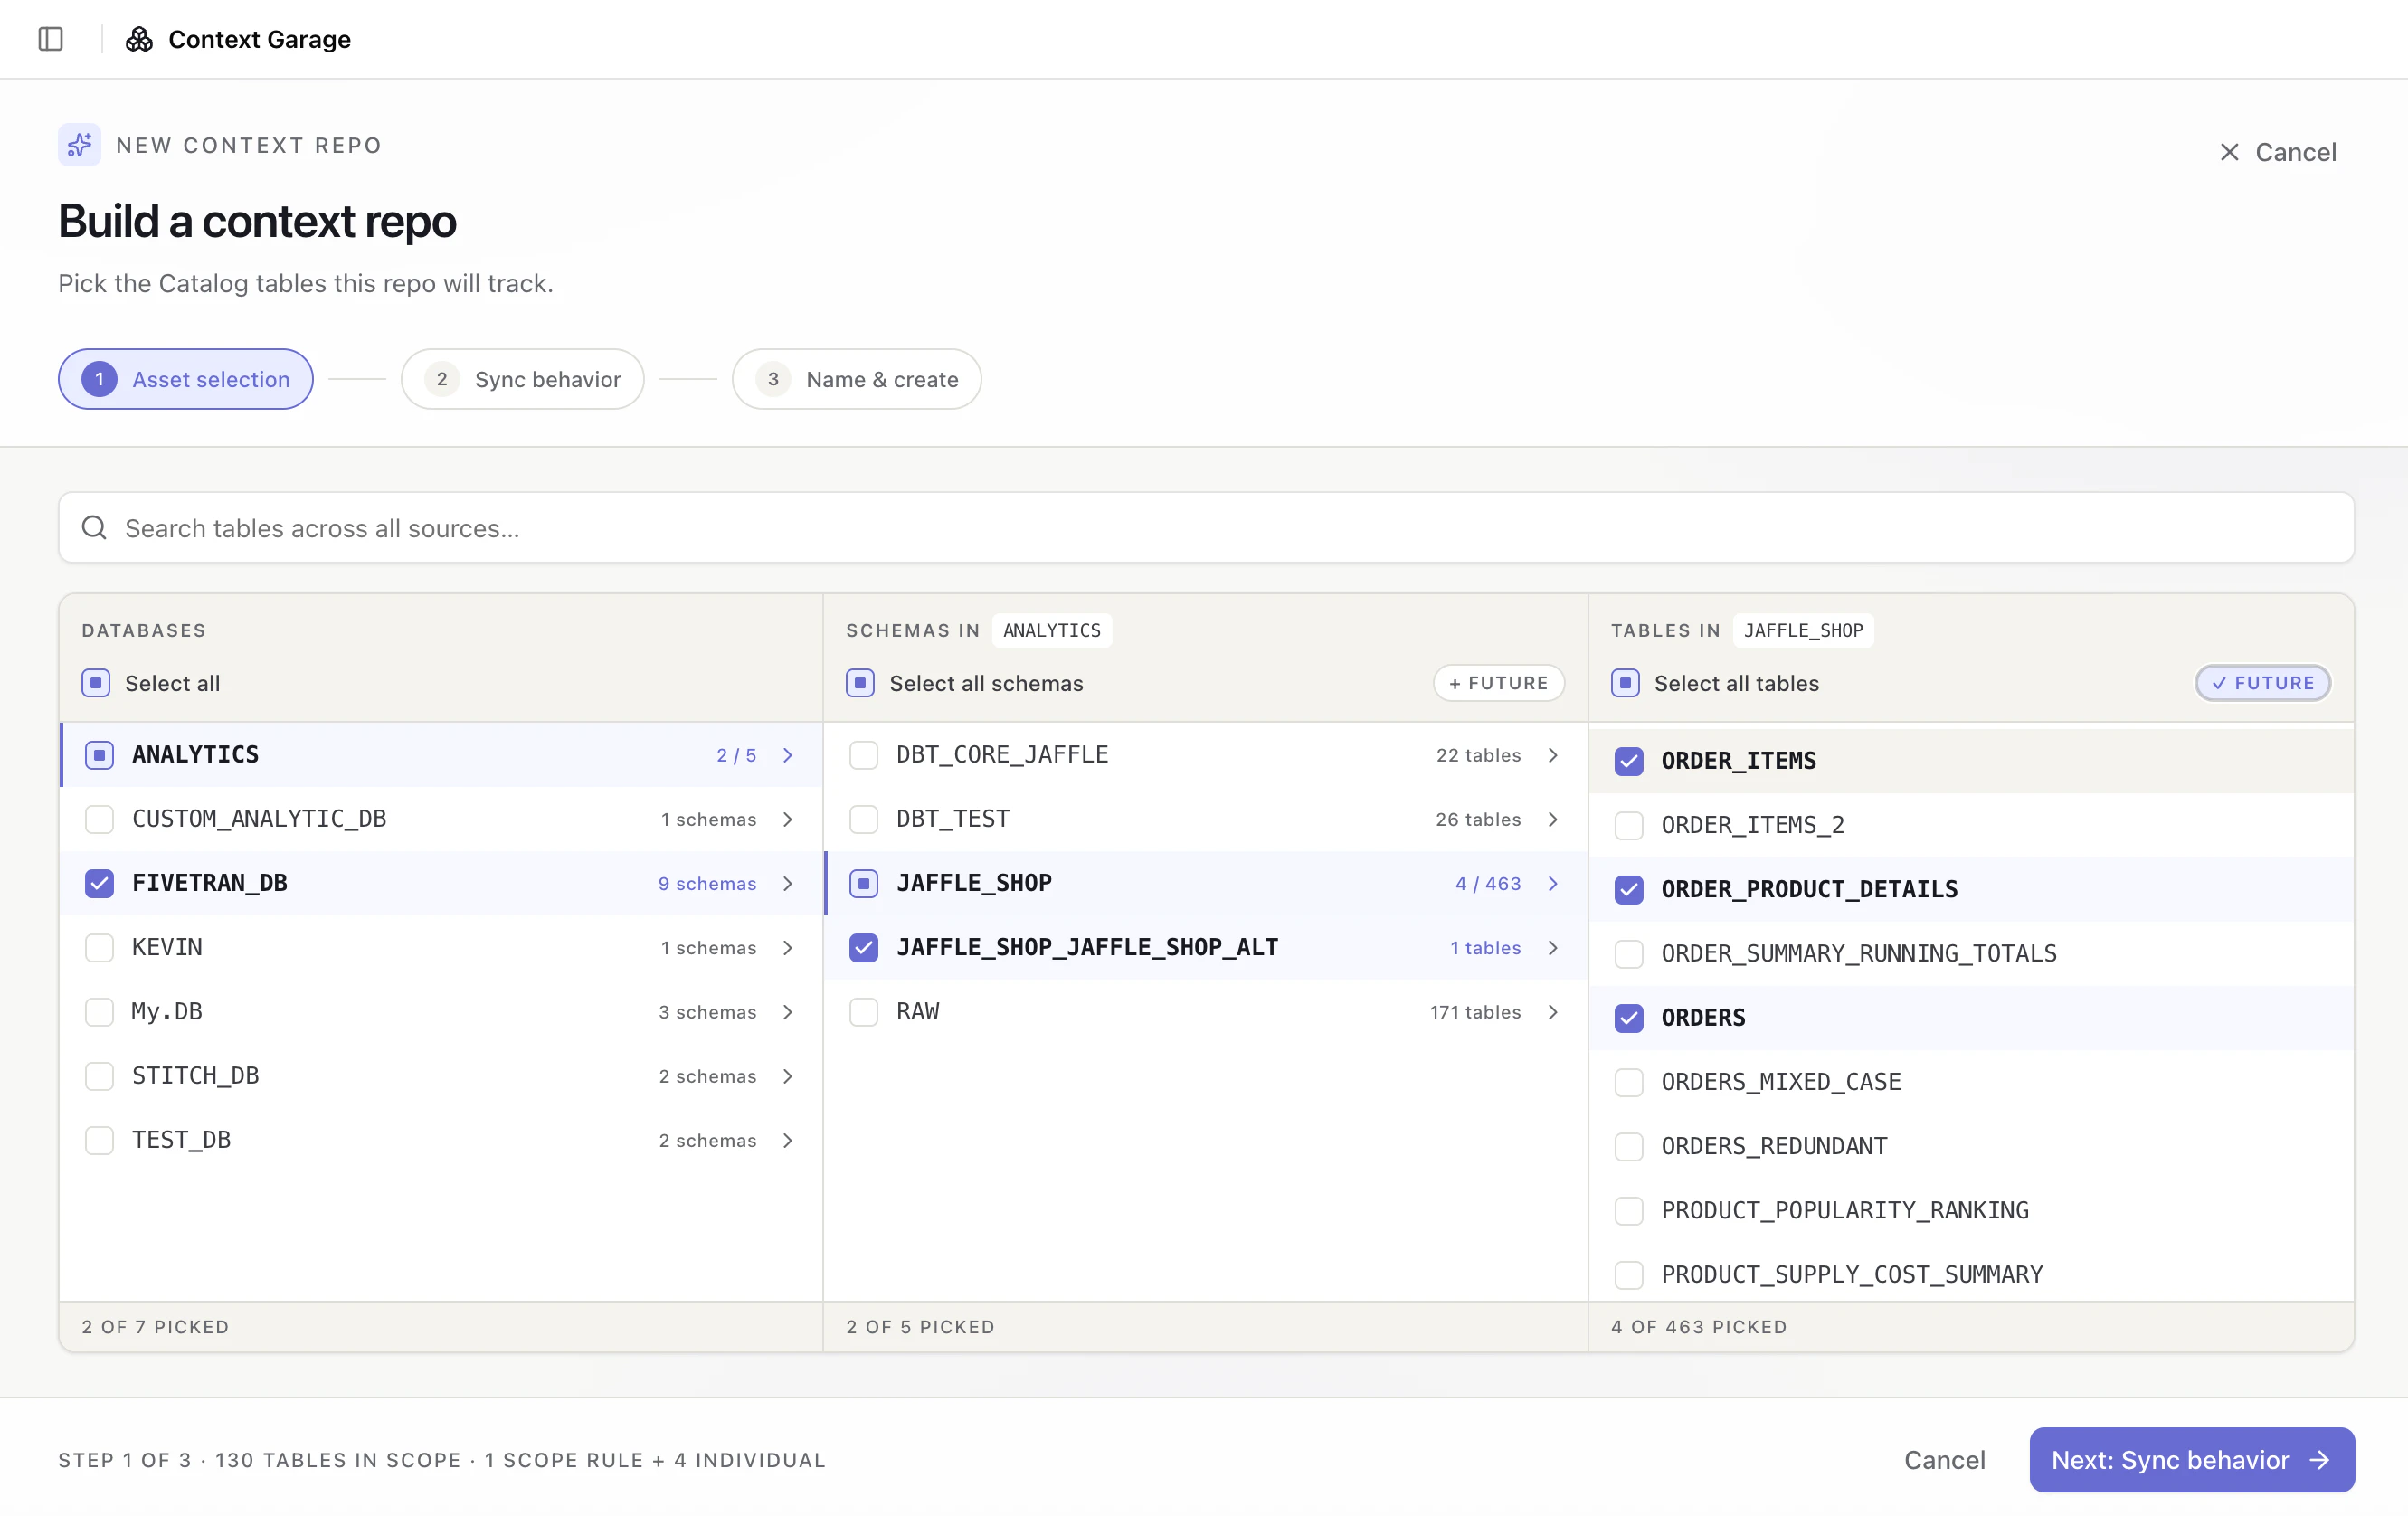Uncheck the ORDER_PRODUCT_DETAILS table

click(1629, 889)
